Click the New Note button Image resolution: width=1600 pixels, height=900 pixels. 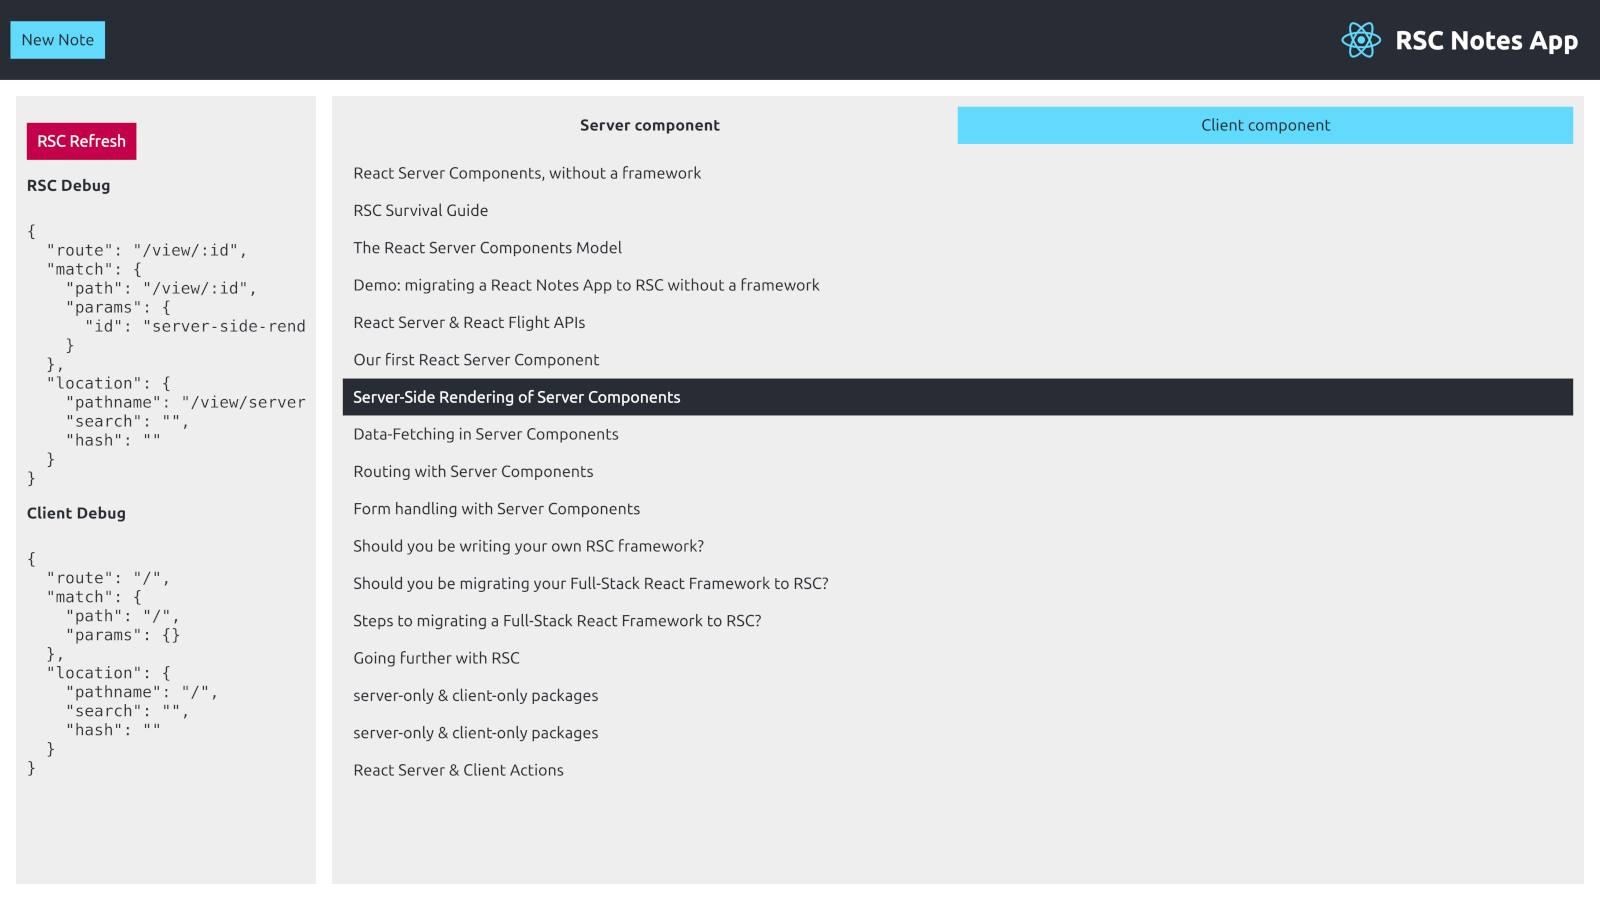pos(57,40)
